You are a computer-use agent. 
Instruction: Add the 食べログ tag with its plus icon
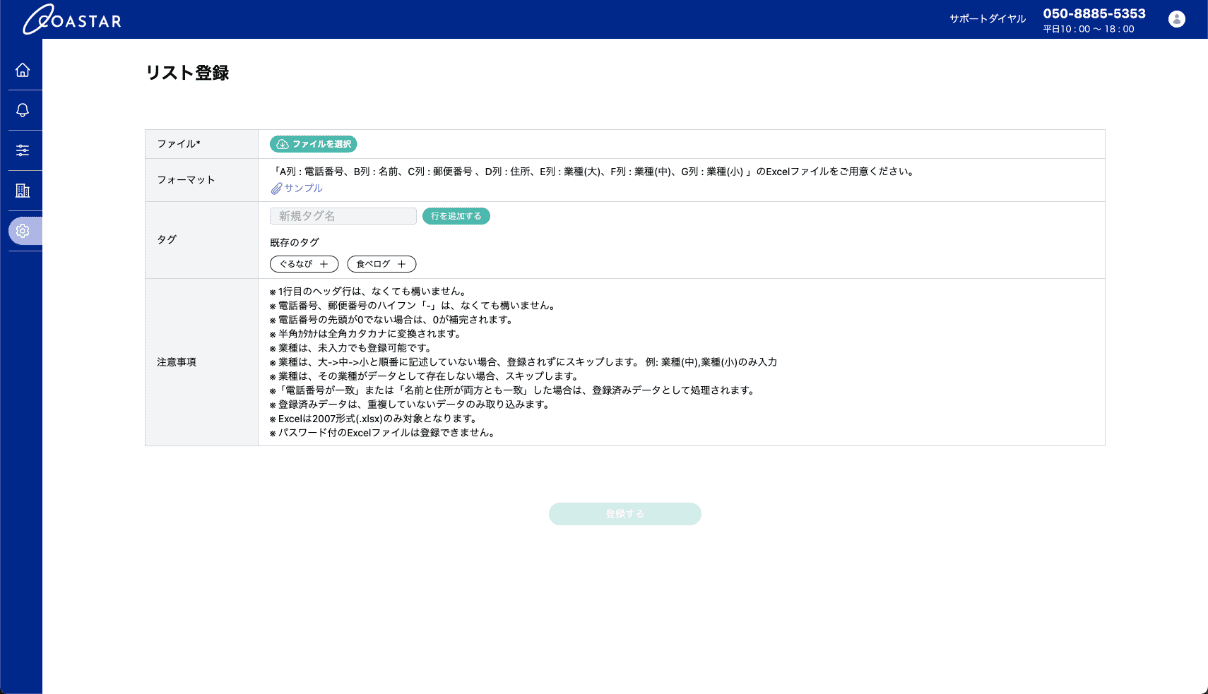click(x=403, y=264)
